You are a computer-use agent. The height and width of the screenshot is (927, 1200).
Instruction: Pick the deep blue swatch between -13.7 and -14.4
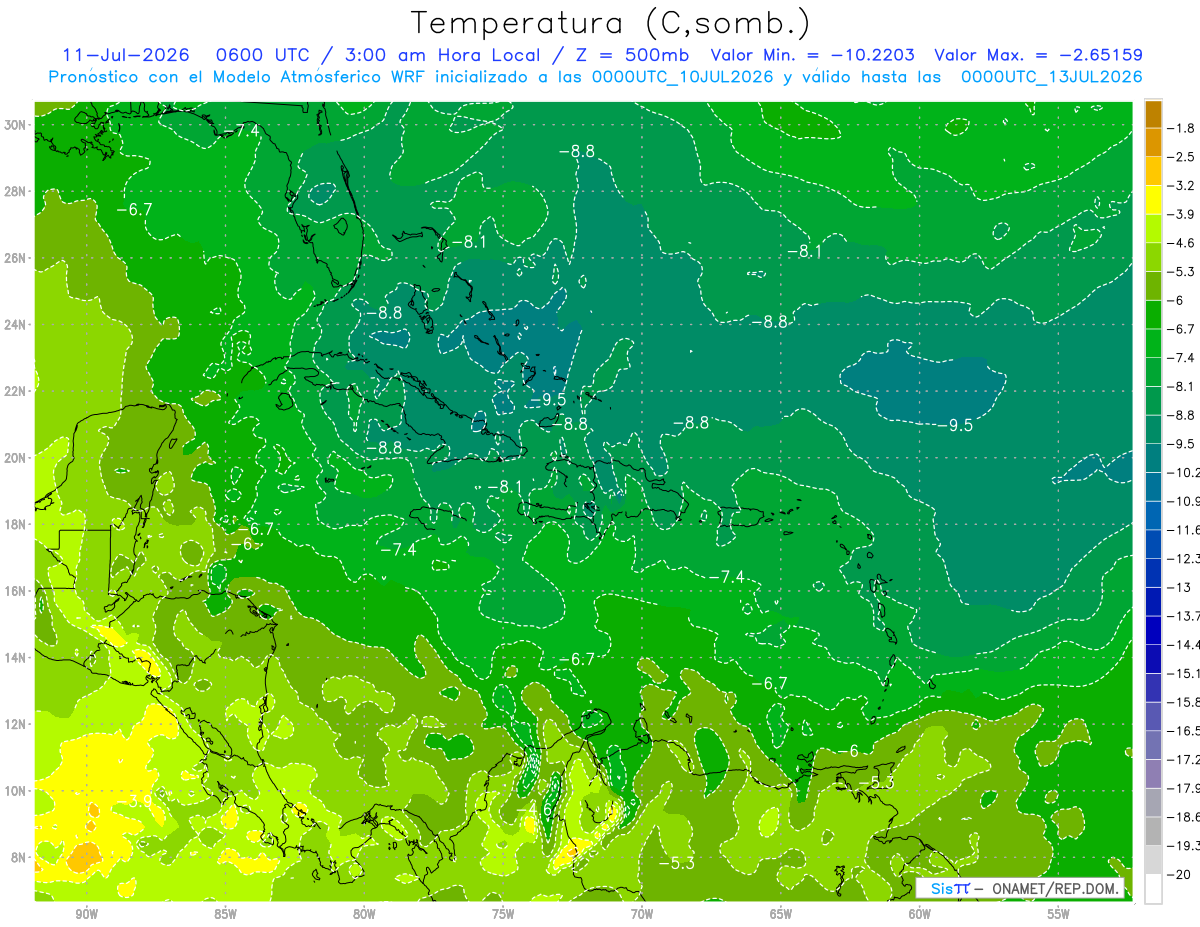[x=1153, y=630]
